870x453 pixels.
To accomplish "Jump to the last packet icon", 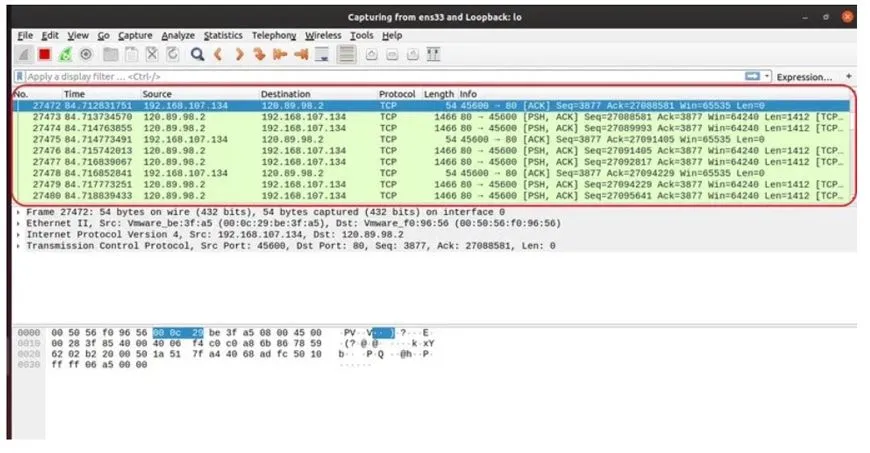I will coord(301,54).
